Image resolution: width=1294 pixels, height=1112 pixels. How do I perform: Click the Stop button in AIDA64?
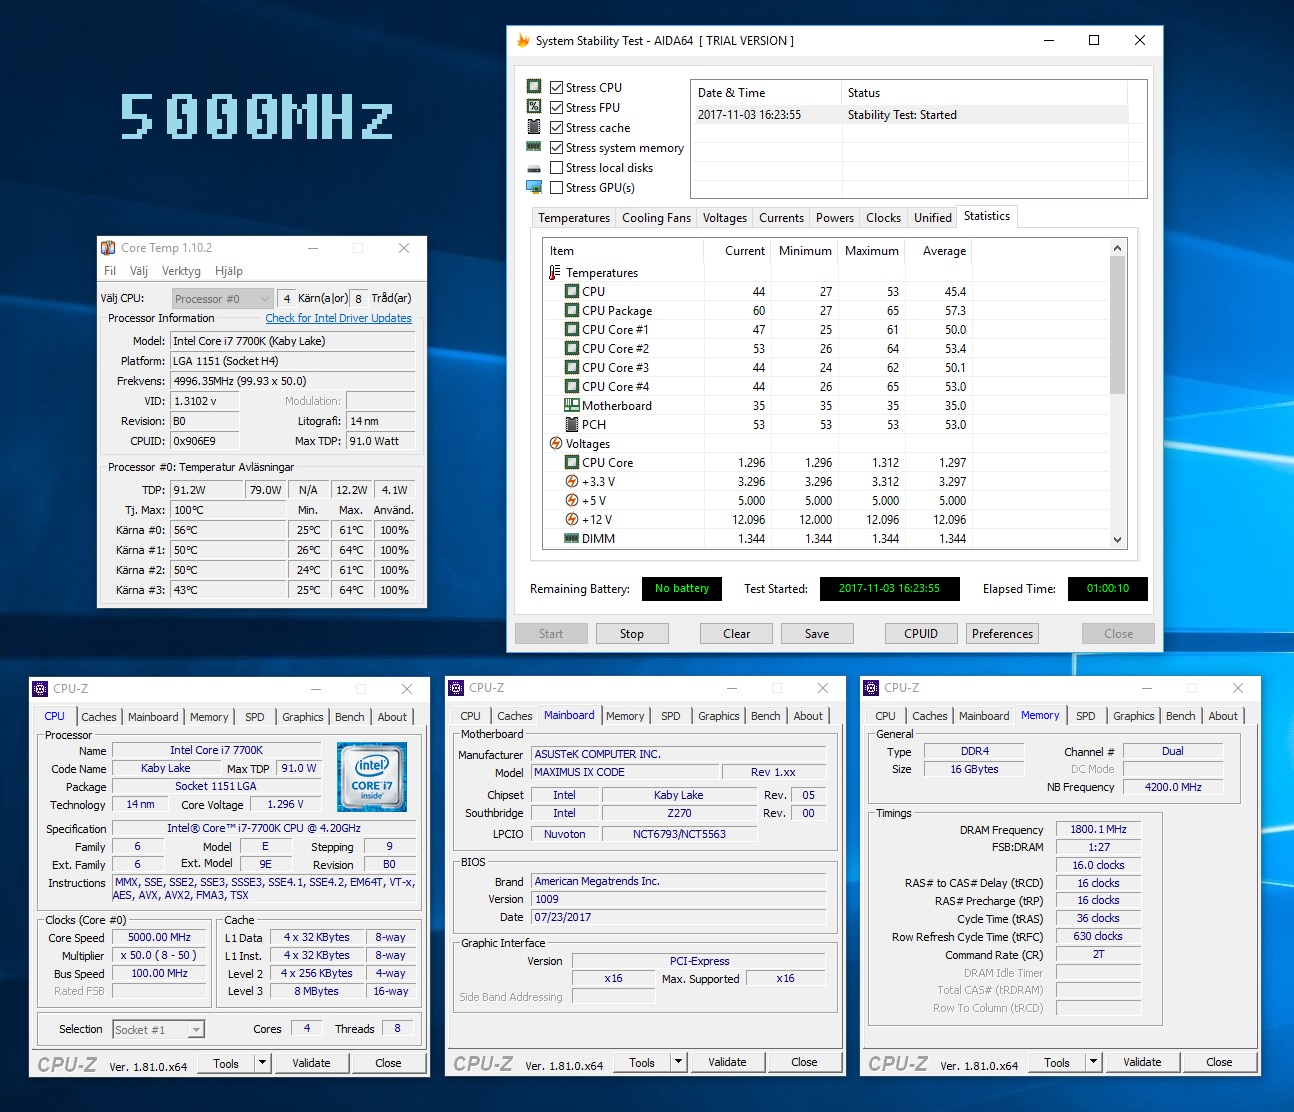632,634
